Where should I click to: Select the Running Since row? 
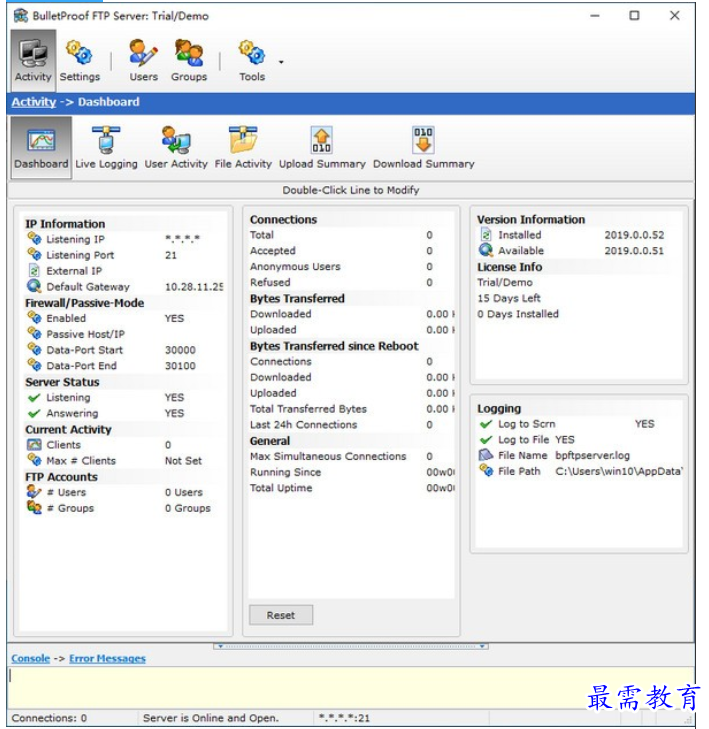point(351,472)
